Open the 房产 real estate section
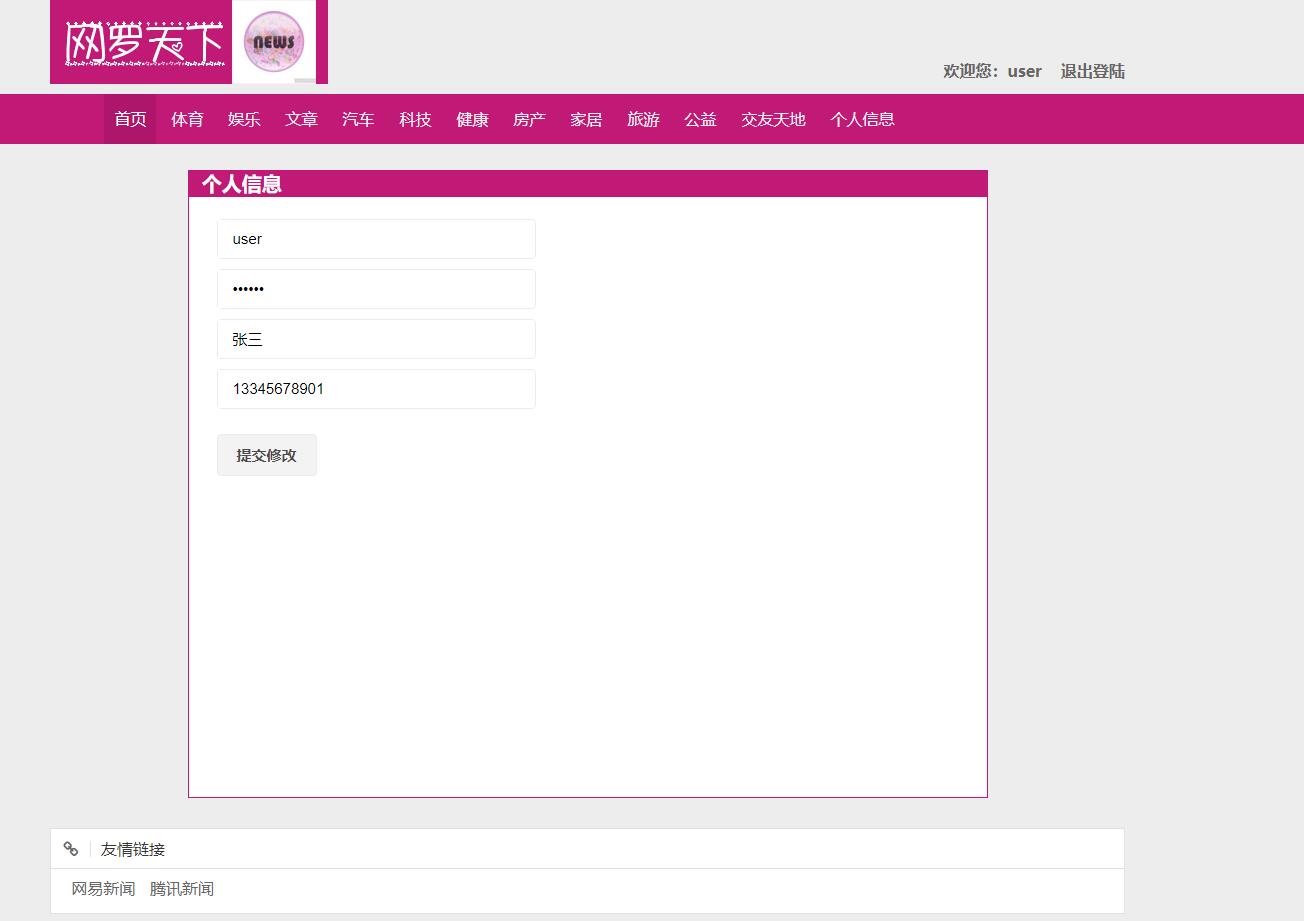This screenshot has height=921, width=1304. [x=529, y=118]
